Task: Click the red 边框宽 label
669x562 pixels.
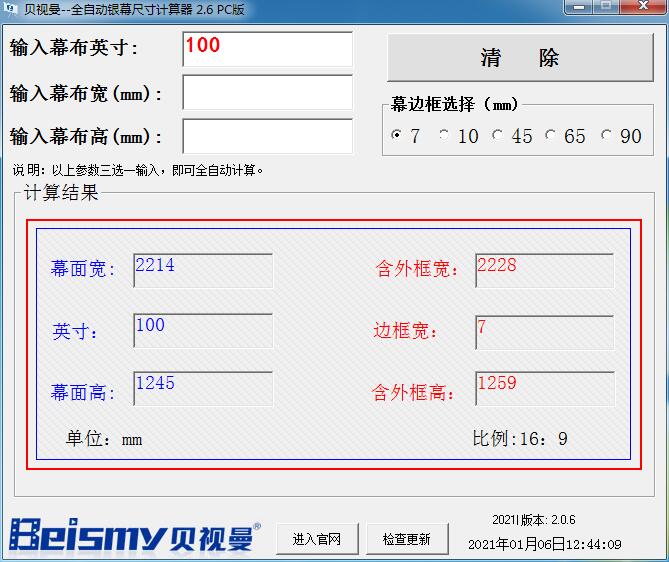Action: click(405, 331)
